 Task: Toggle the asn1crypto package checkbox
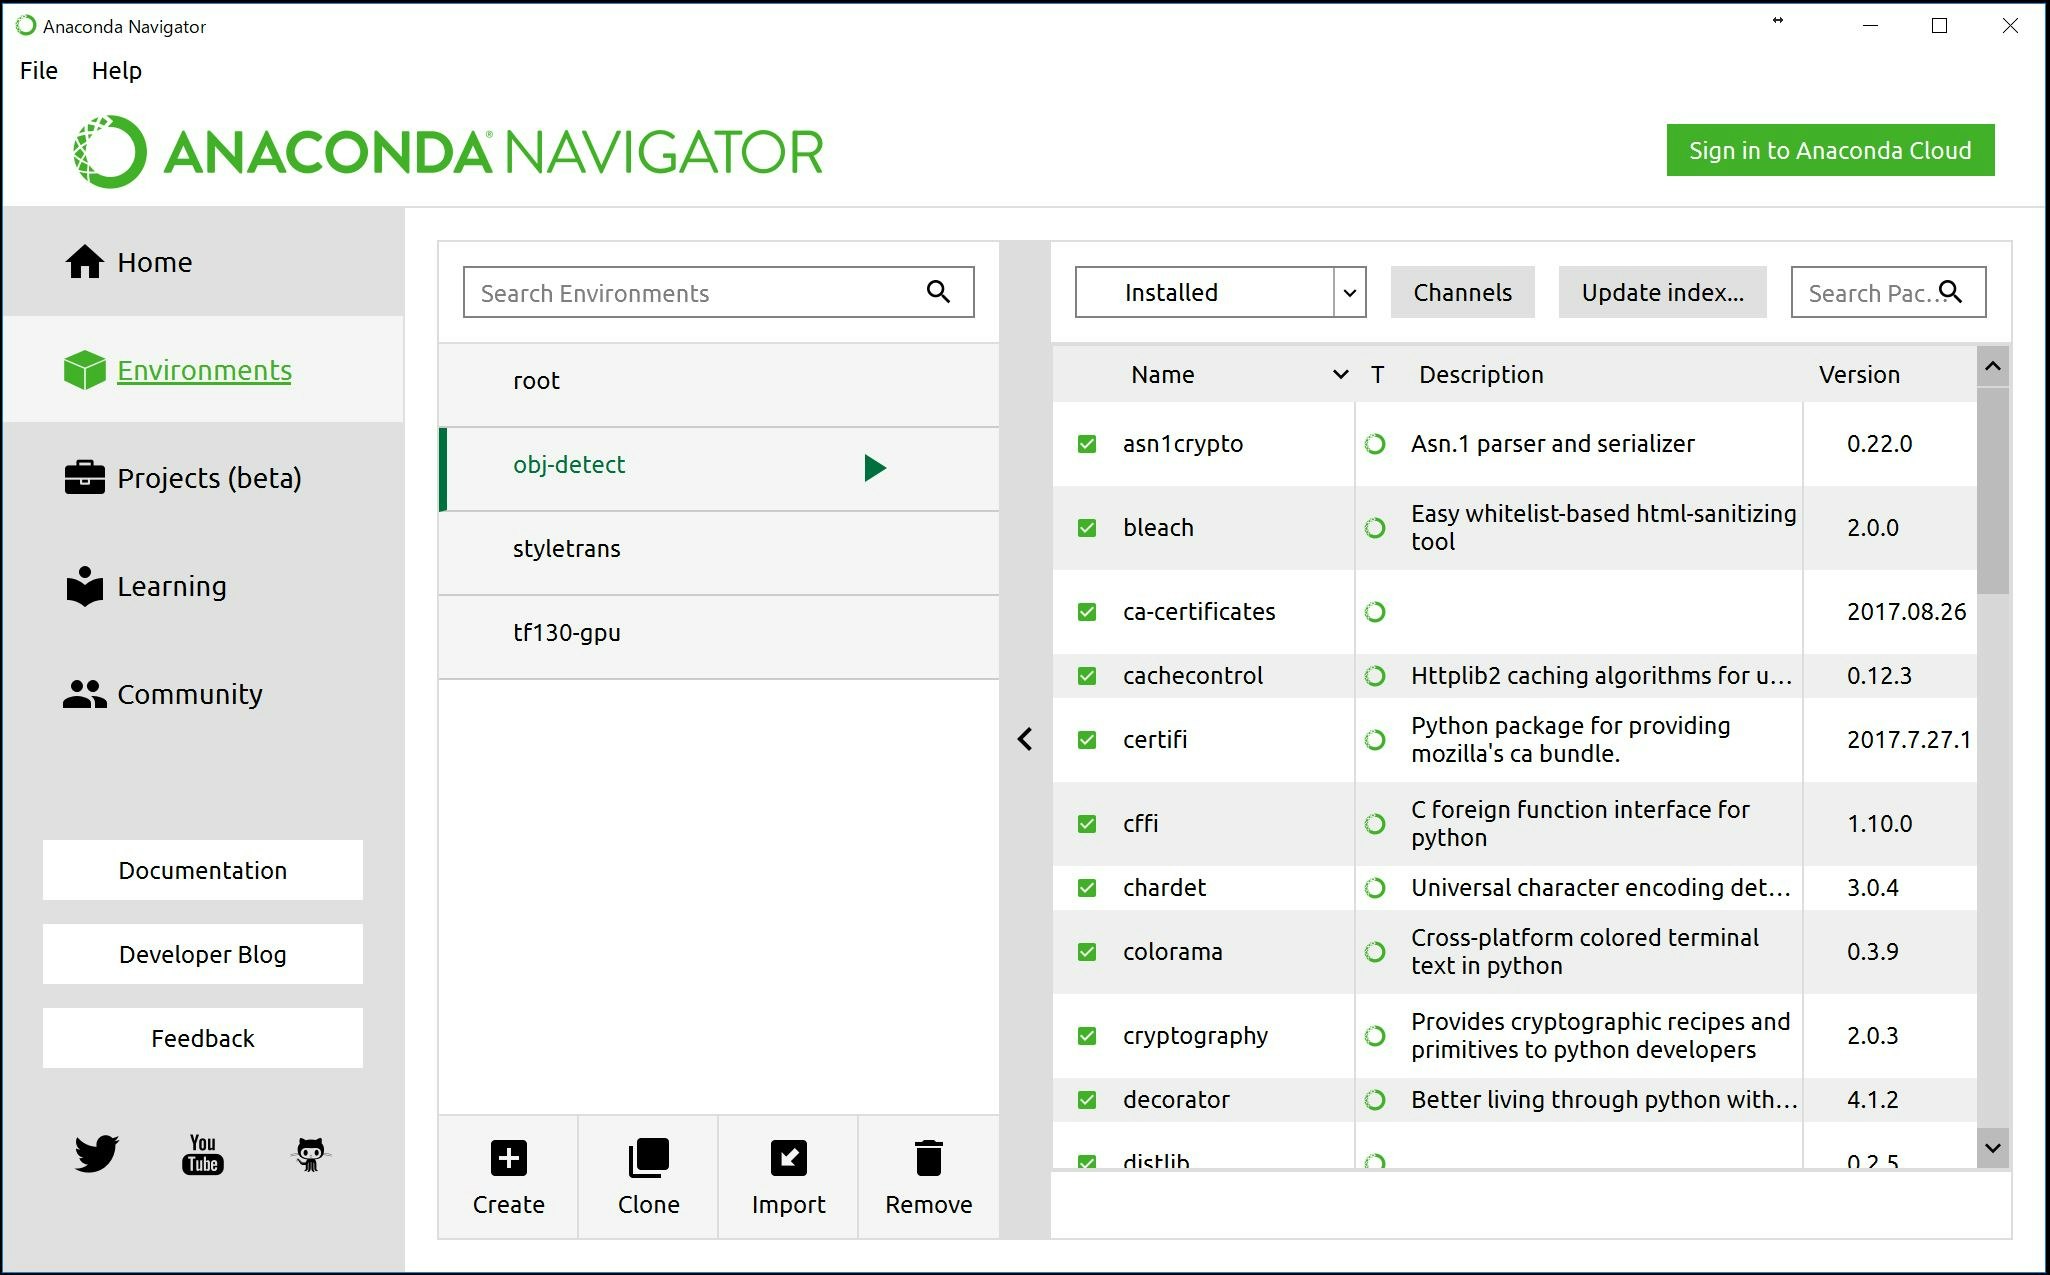[x=1087, y=444]
